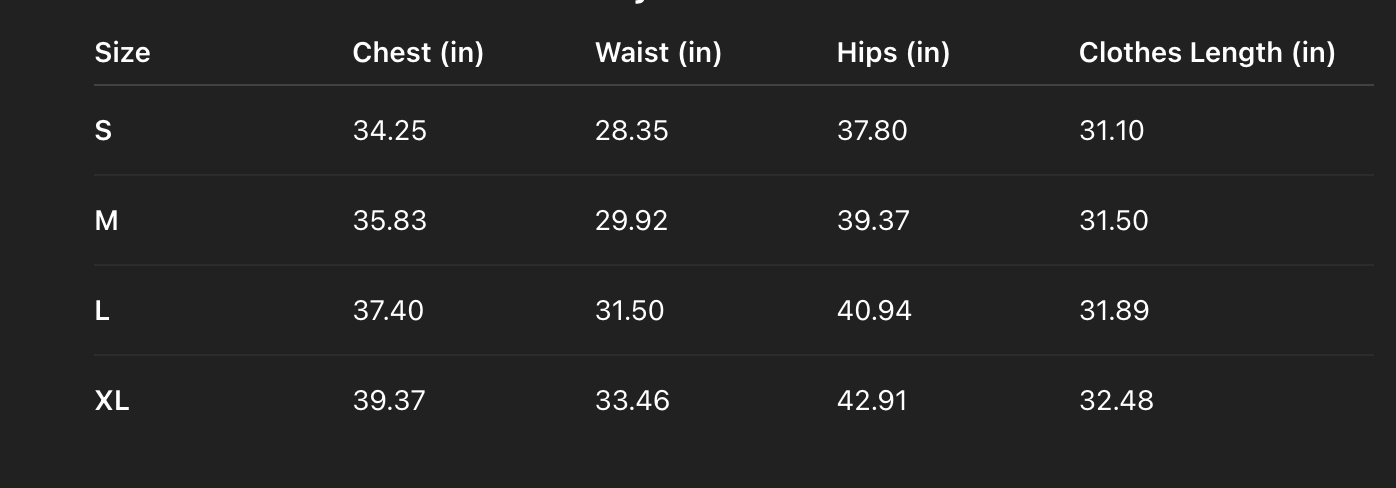Click waist value 28.35 in S row

point(631,131)
